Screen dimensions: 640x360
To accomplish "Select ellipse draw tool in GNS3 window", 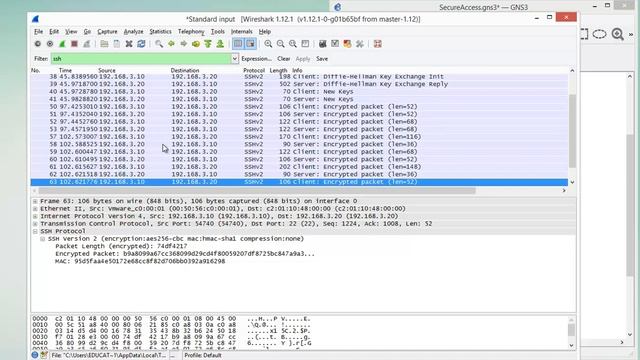I will point(600,34).
